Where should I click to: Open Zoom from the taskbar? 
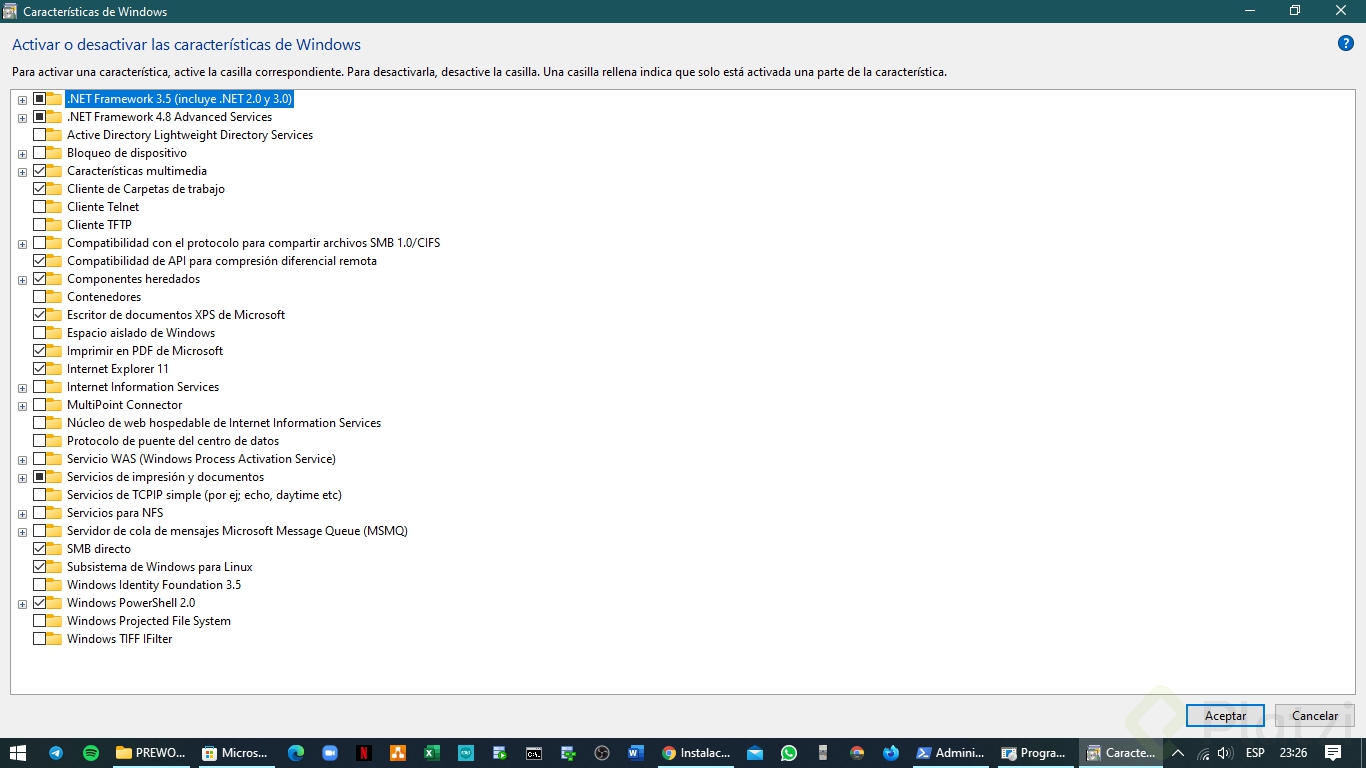point(330,753)
